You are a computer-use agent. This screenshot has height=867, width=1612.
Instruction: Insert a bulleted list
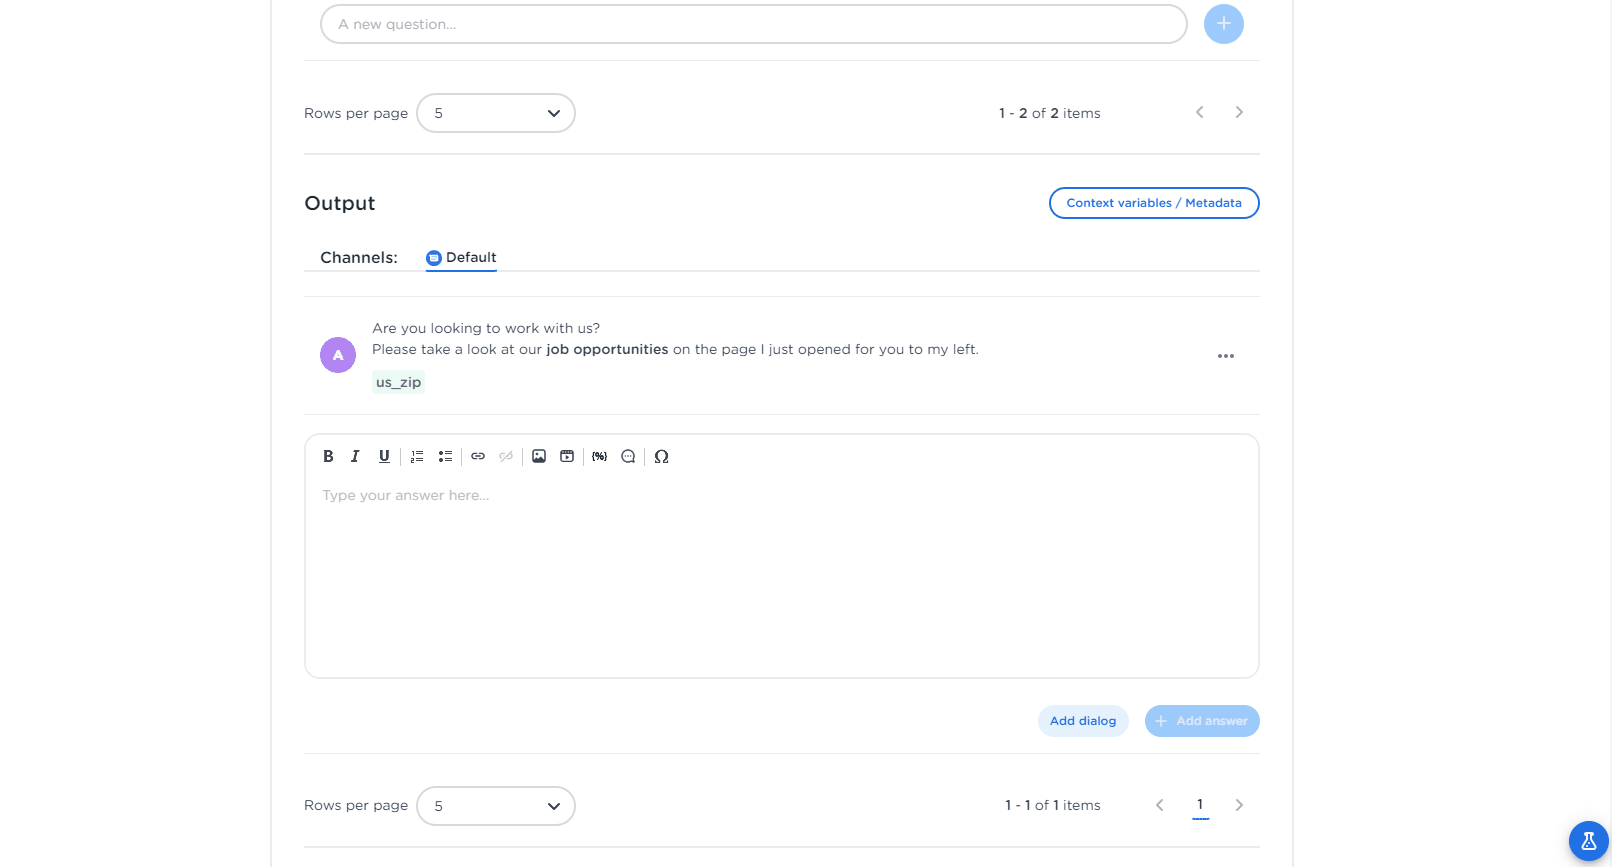pos(445,456)
